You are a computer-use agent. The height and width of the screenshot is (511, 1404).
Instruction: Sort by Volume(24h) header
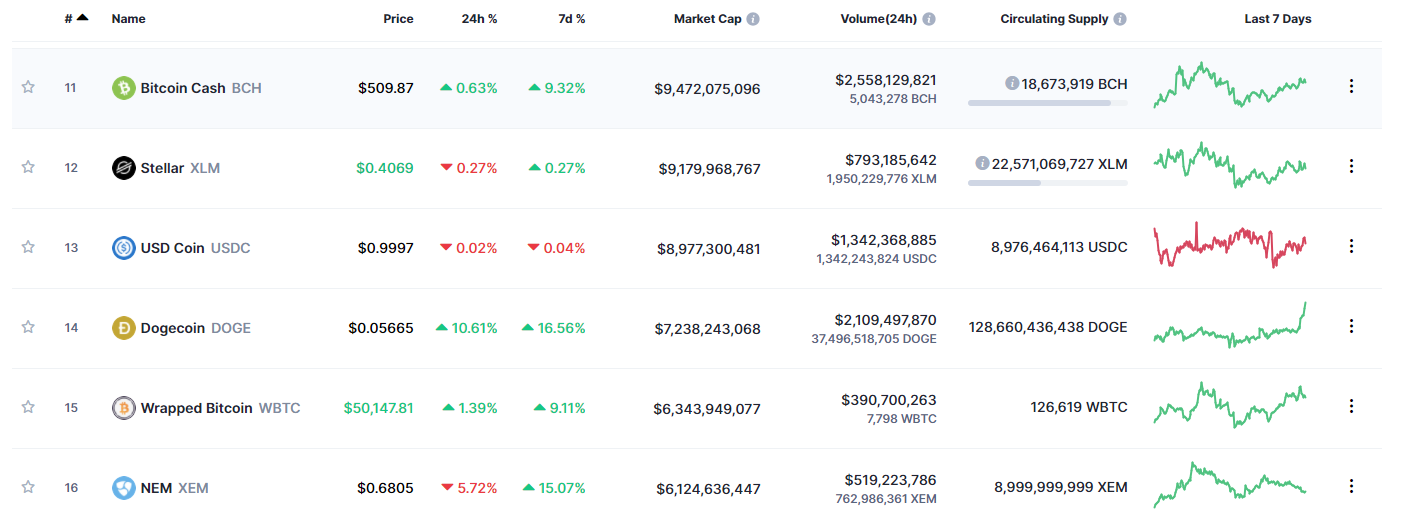tap(878, 19)
